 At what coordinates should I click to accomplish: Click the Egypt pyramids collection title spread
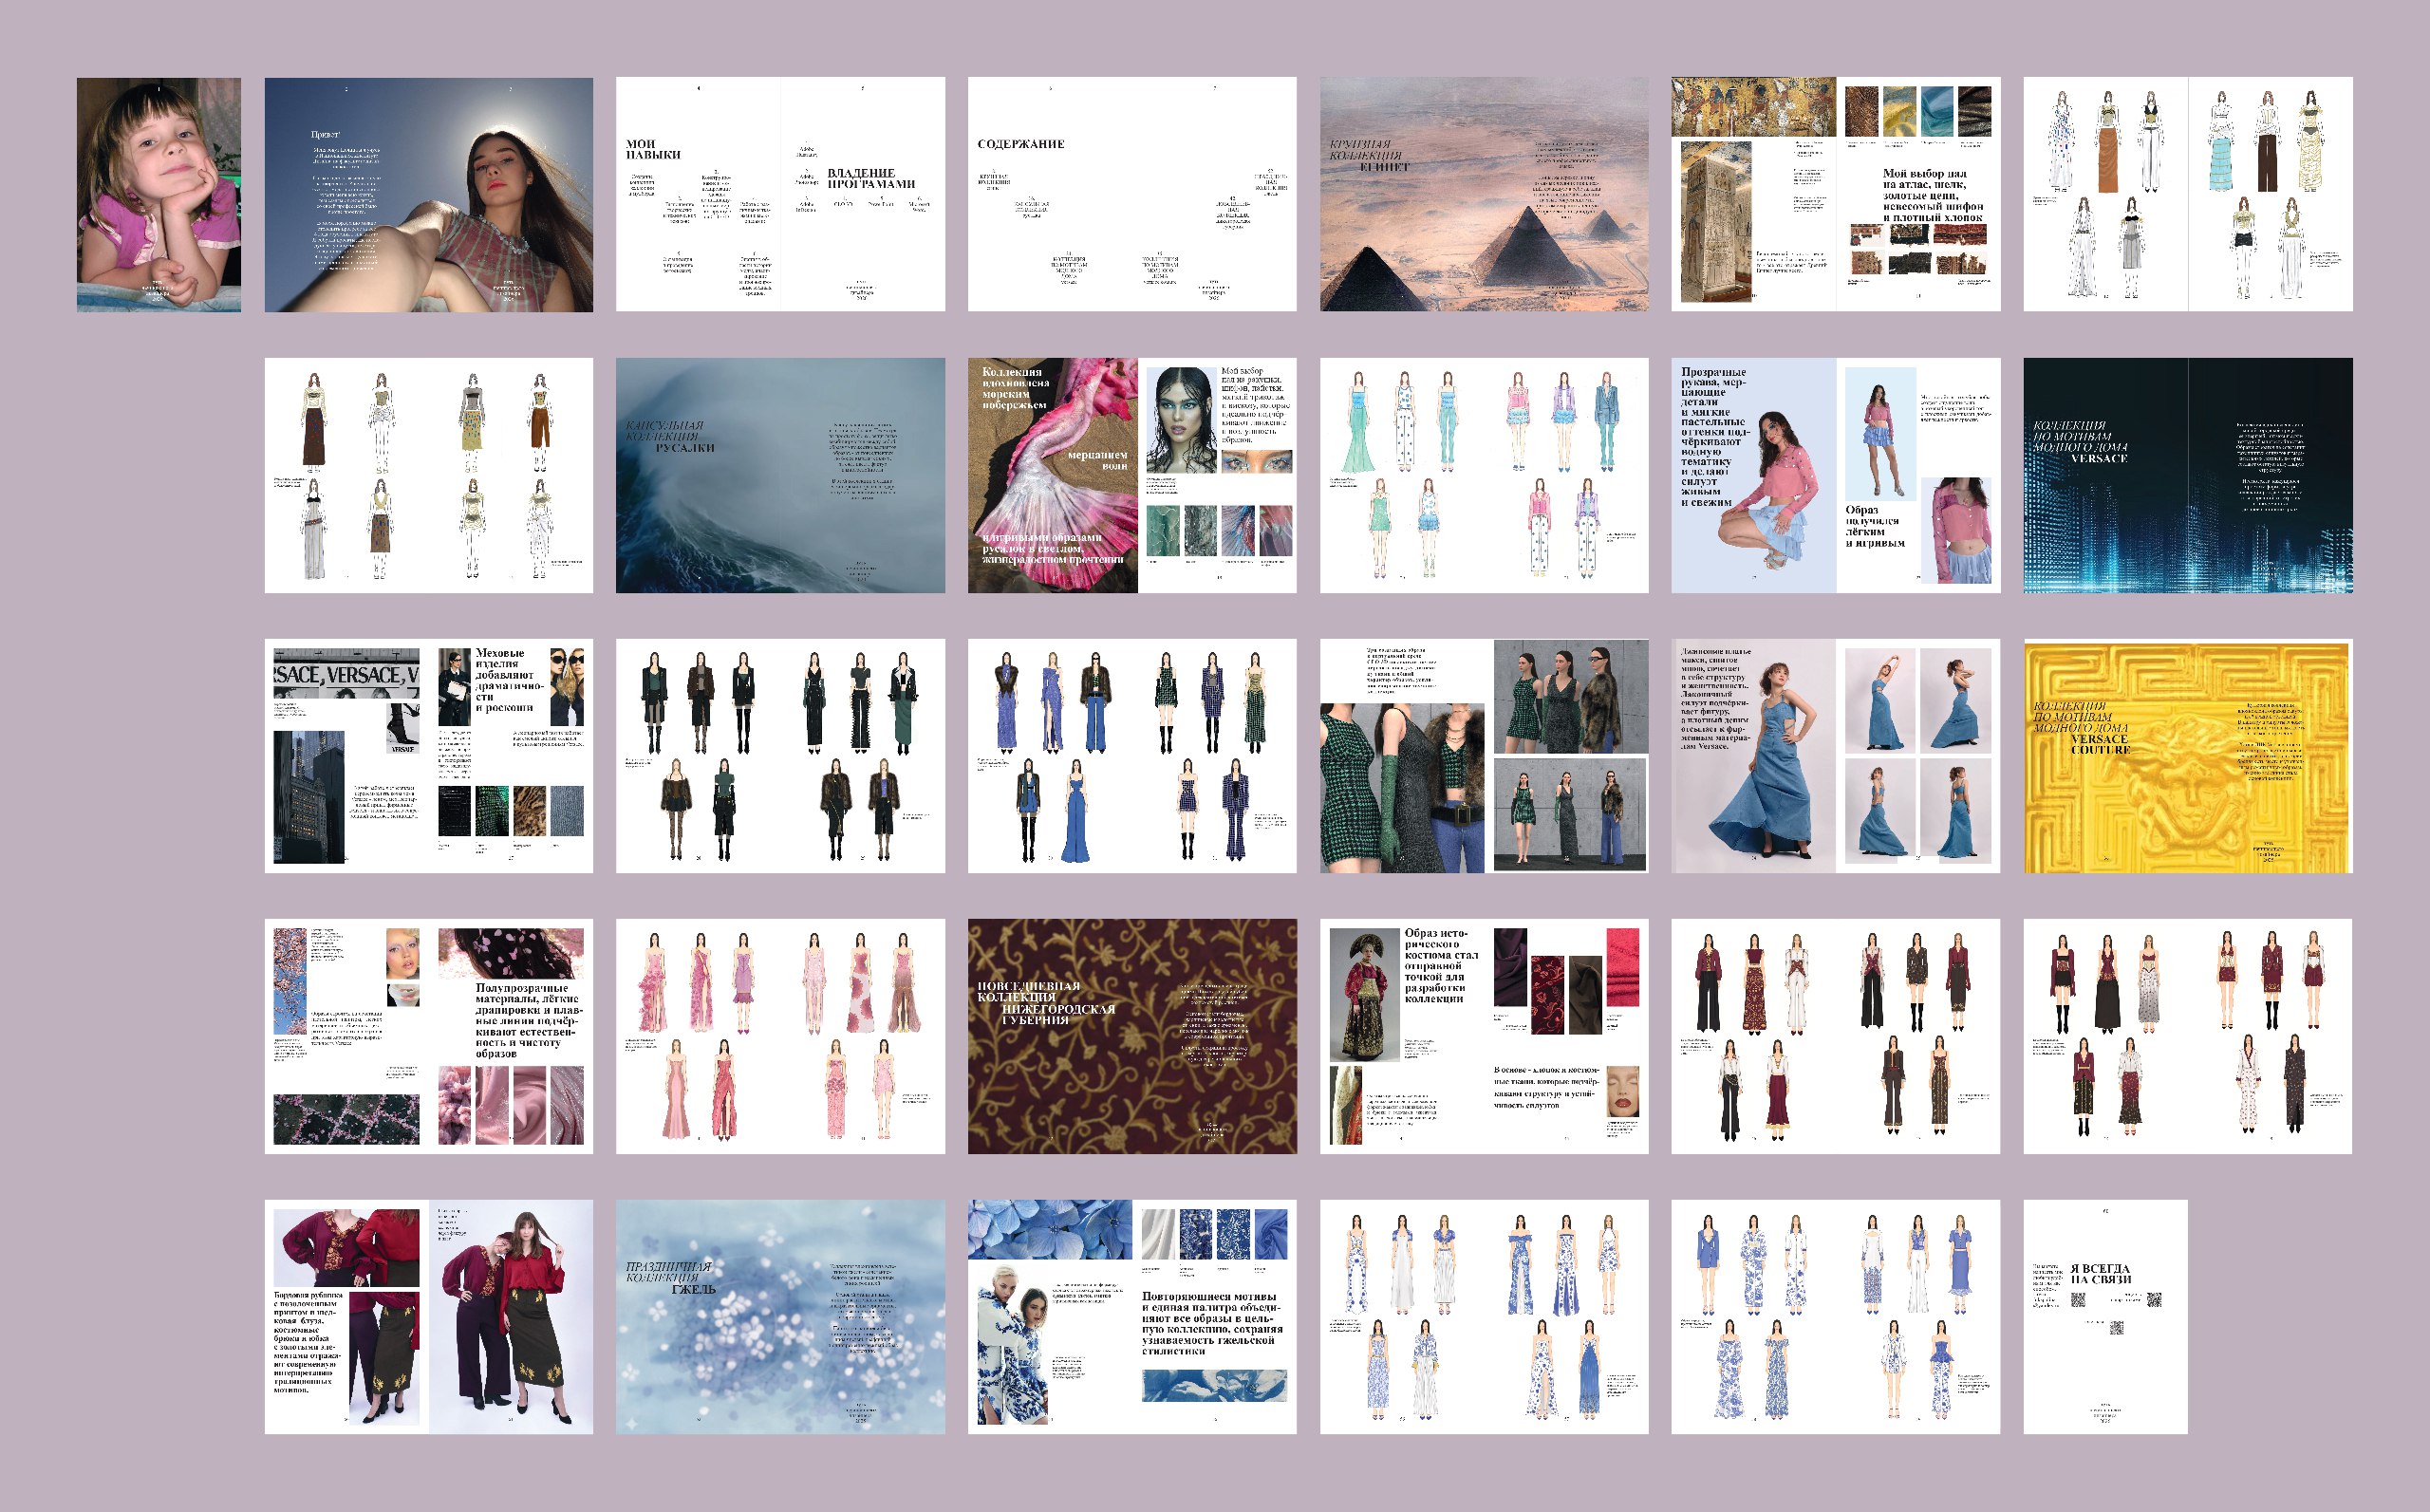tap(1483, 194)
